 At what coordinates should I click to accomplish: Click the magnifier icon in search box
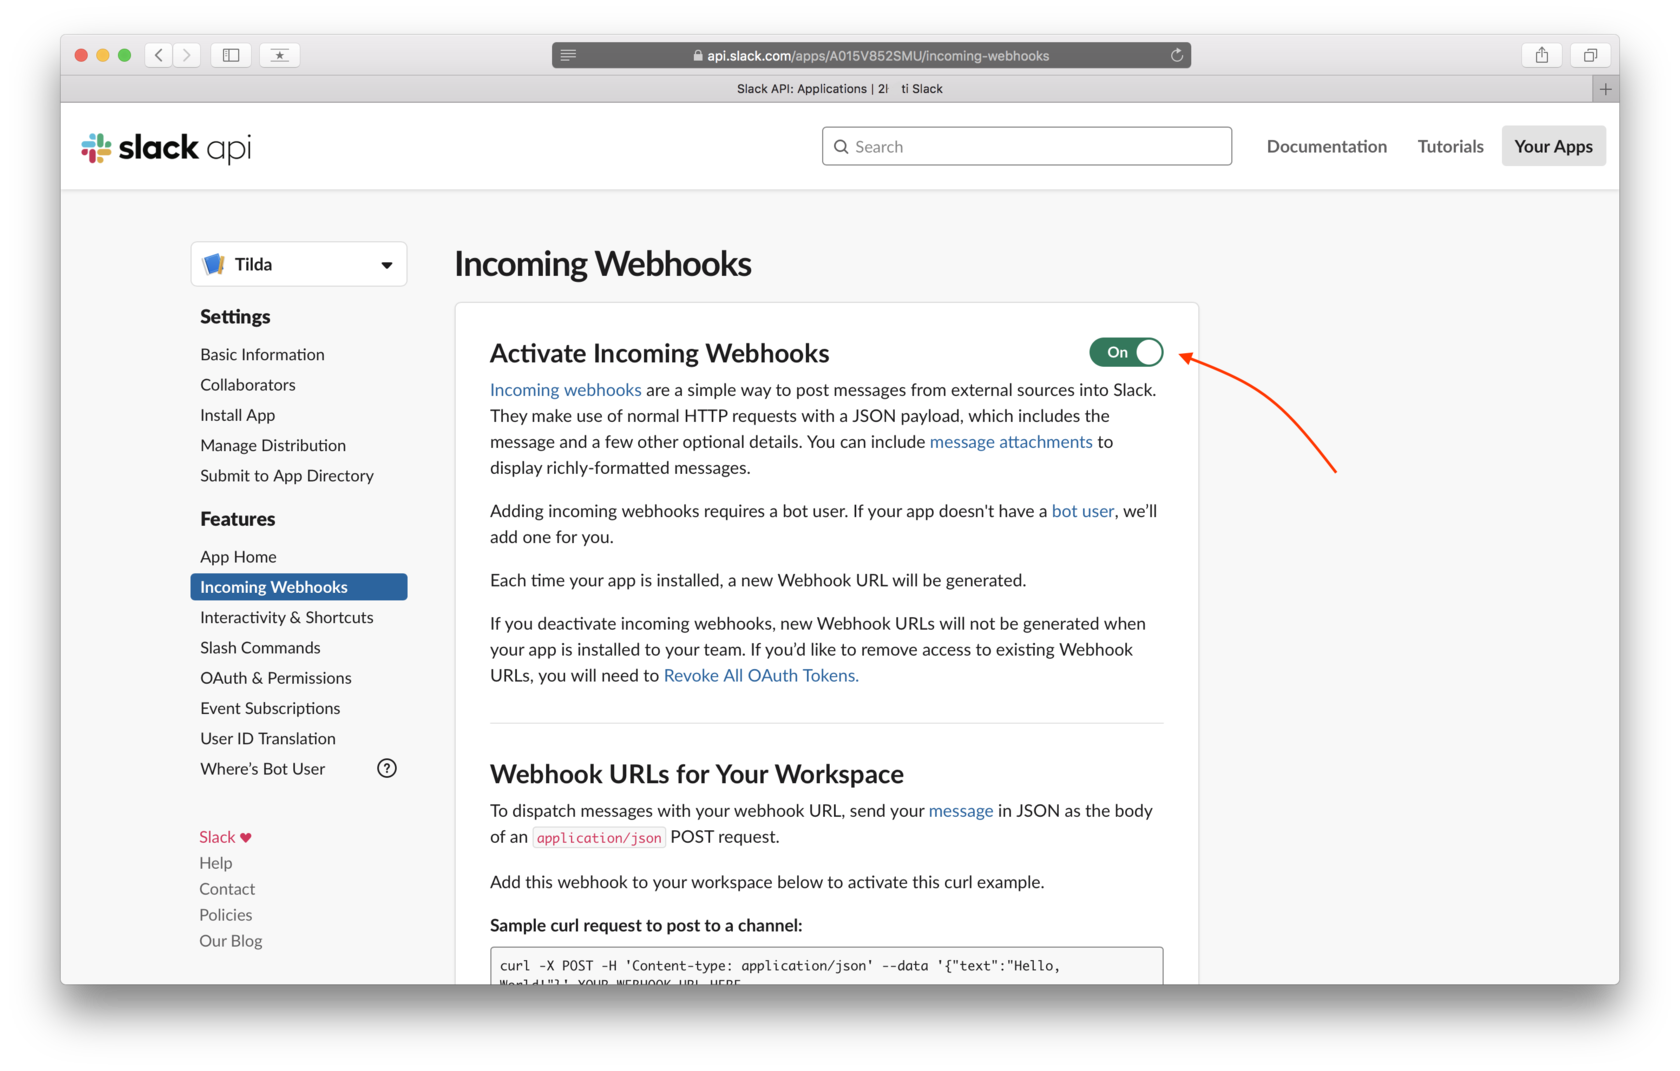click(841, 147)
